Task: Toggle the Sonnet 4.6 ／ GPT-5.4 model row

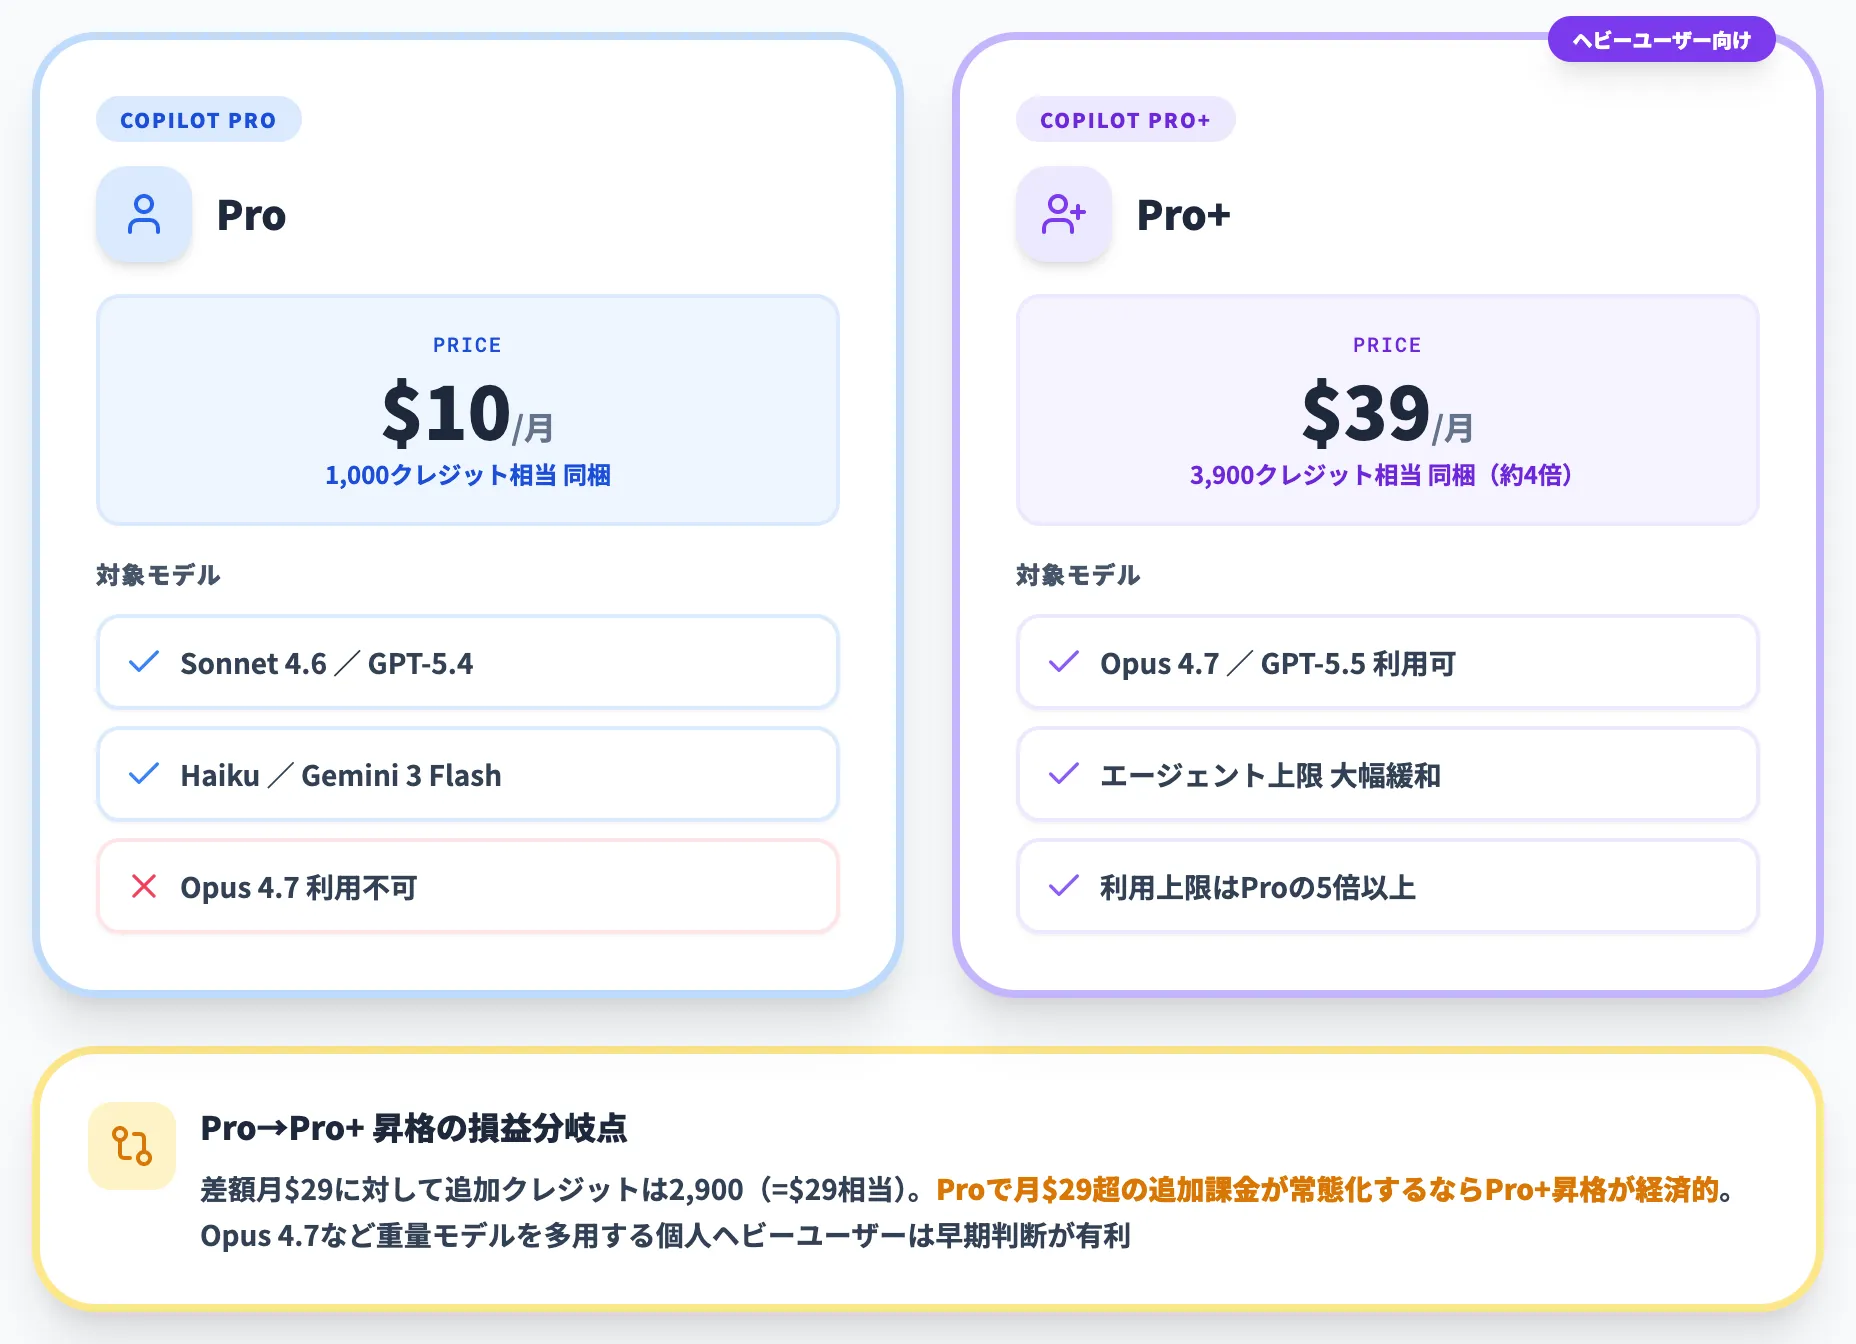Action: (x=467, y=661)
